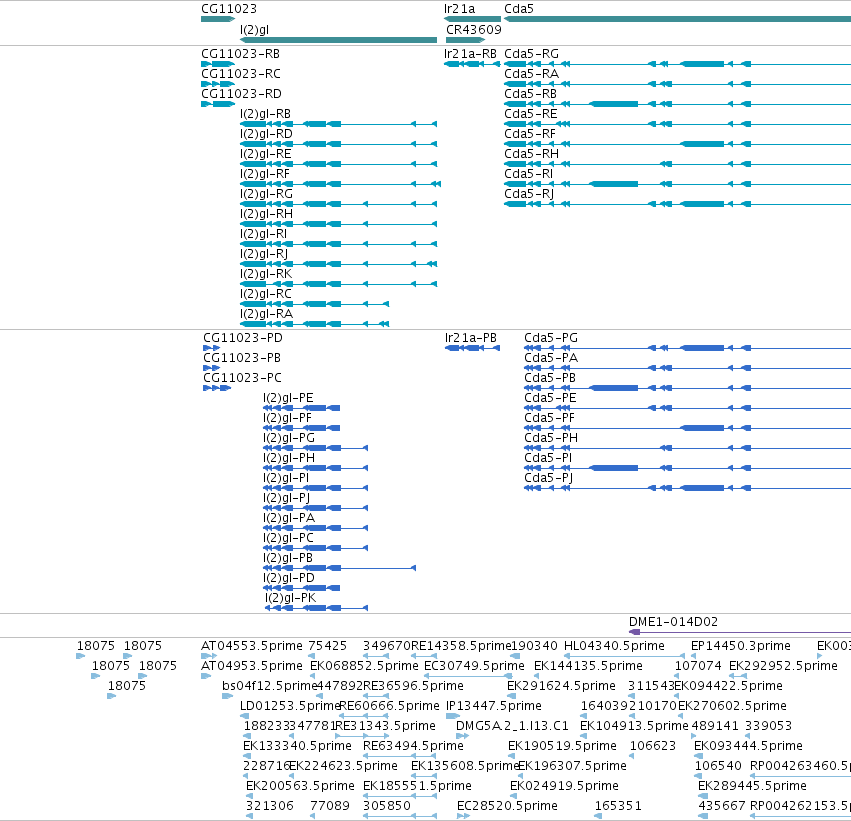Image resolution: width=851 pixels, height=821 pixels.
Task: Click the Cda5-PJ protein label
Action: [x=548, y=478]
